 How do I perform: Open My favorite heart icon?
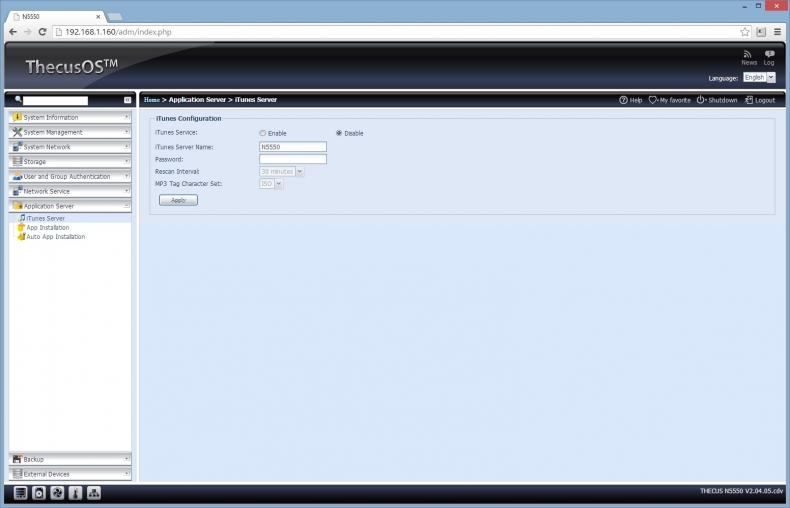tap(653, 100)
